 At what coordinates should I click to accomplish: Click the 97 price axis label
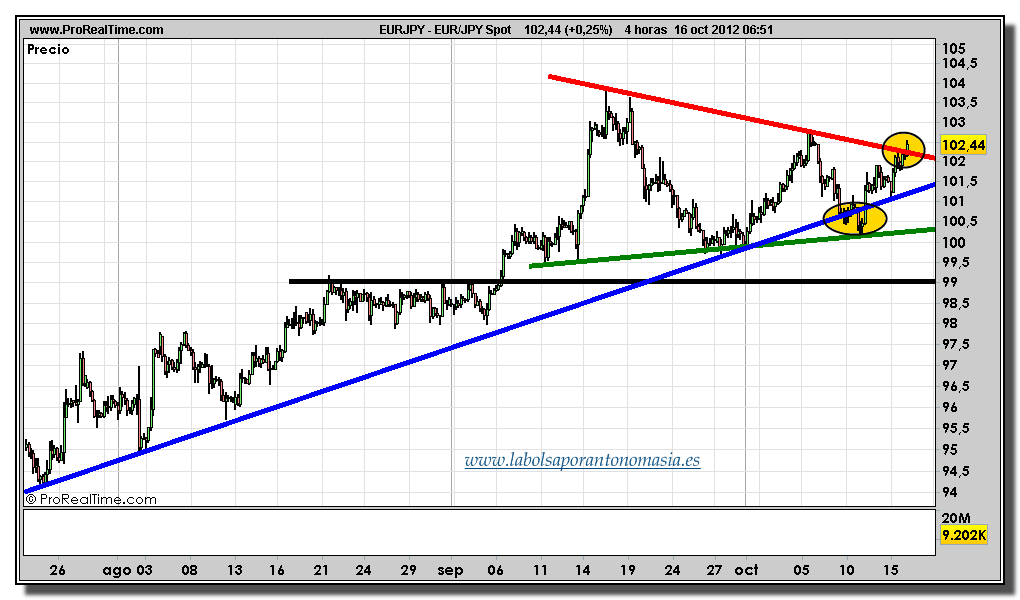950,365
